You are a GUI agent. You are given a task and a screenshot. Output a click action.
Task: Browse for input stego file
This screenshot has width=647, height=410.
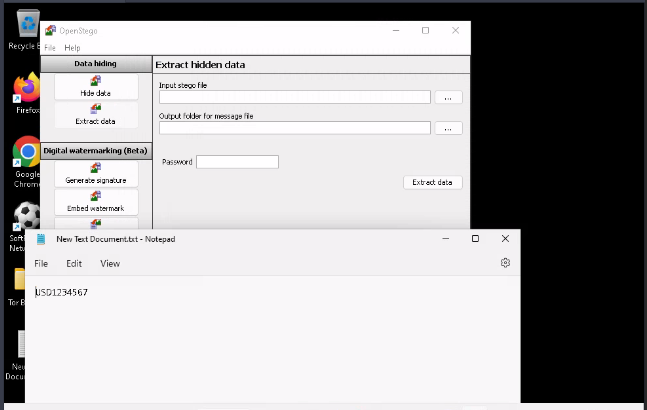click(x=448, y=98)
